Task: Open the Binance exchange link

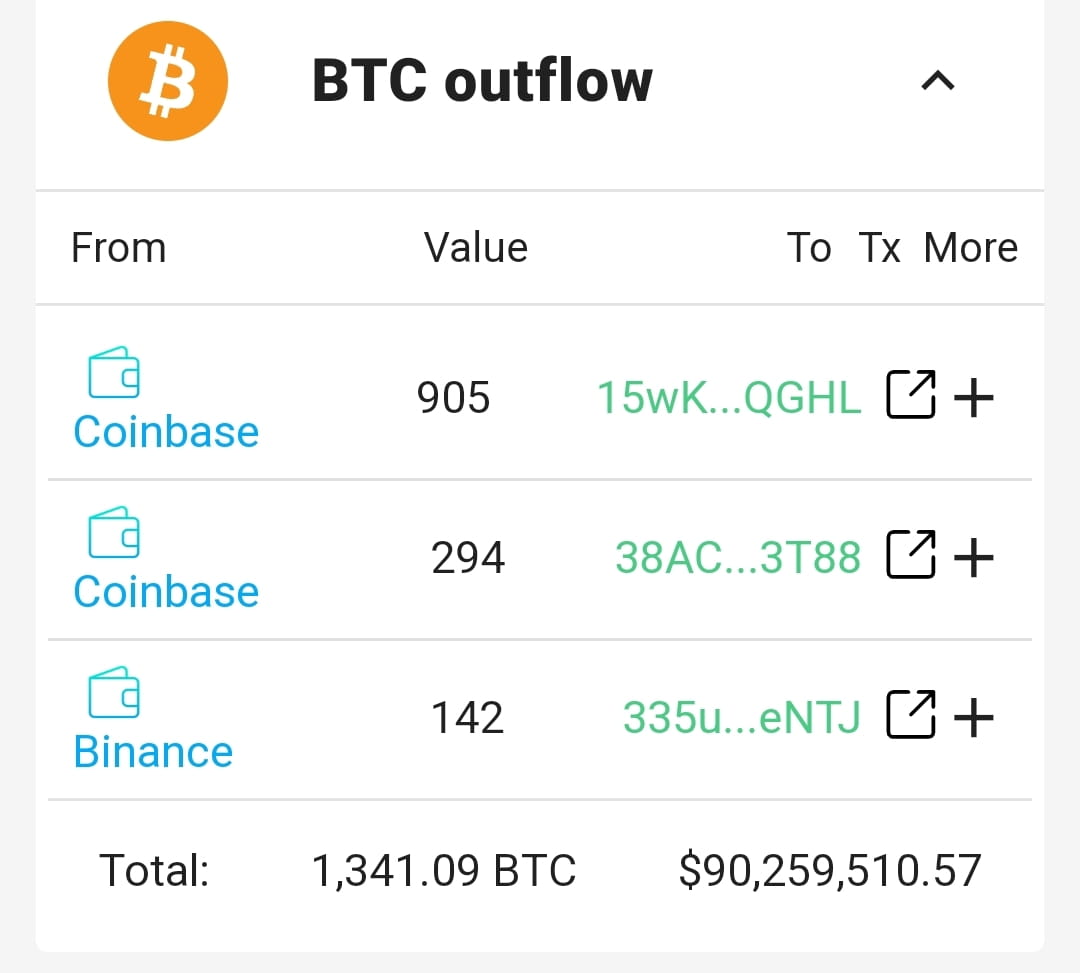Action: [152, 751]
